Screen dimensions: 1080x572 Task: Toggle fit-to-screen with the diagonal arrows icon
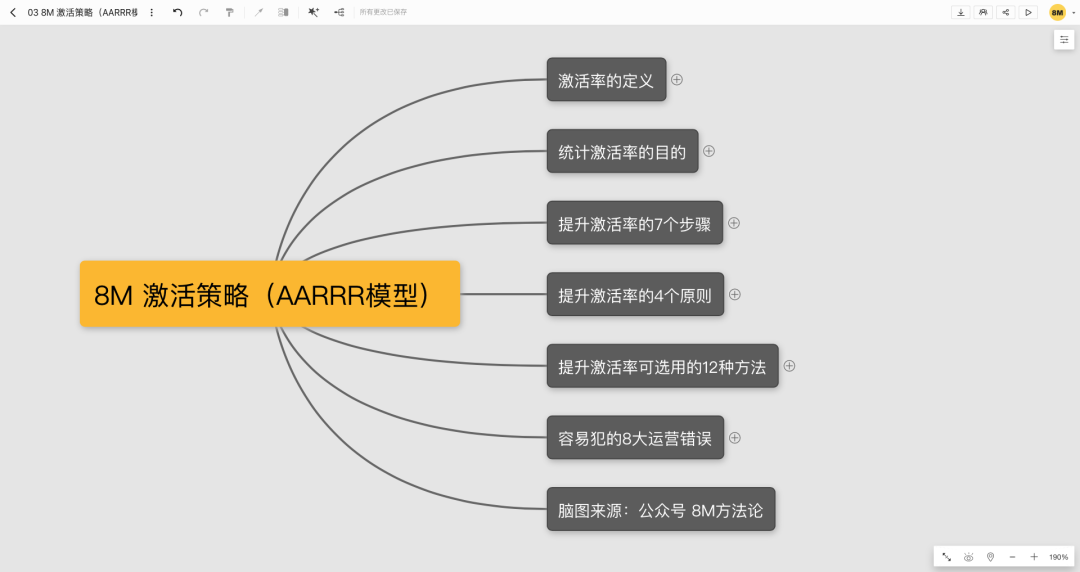[x=947, y=557]
